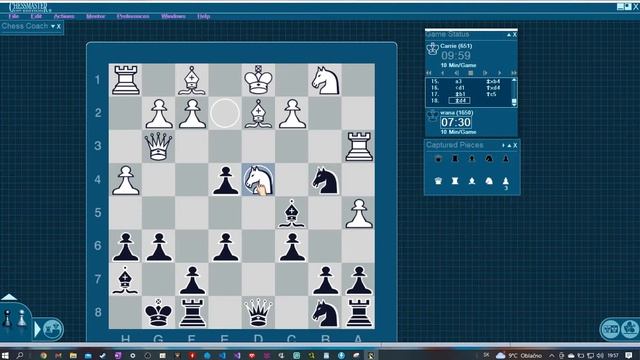Open the Windows Start menu
Image resolution: width=640 pixels, height=360 pixels.
coord(5,356)
